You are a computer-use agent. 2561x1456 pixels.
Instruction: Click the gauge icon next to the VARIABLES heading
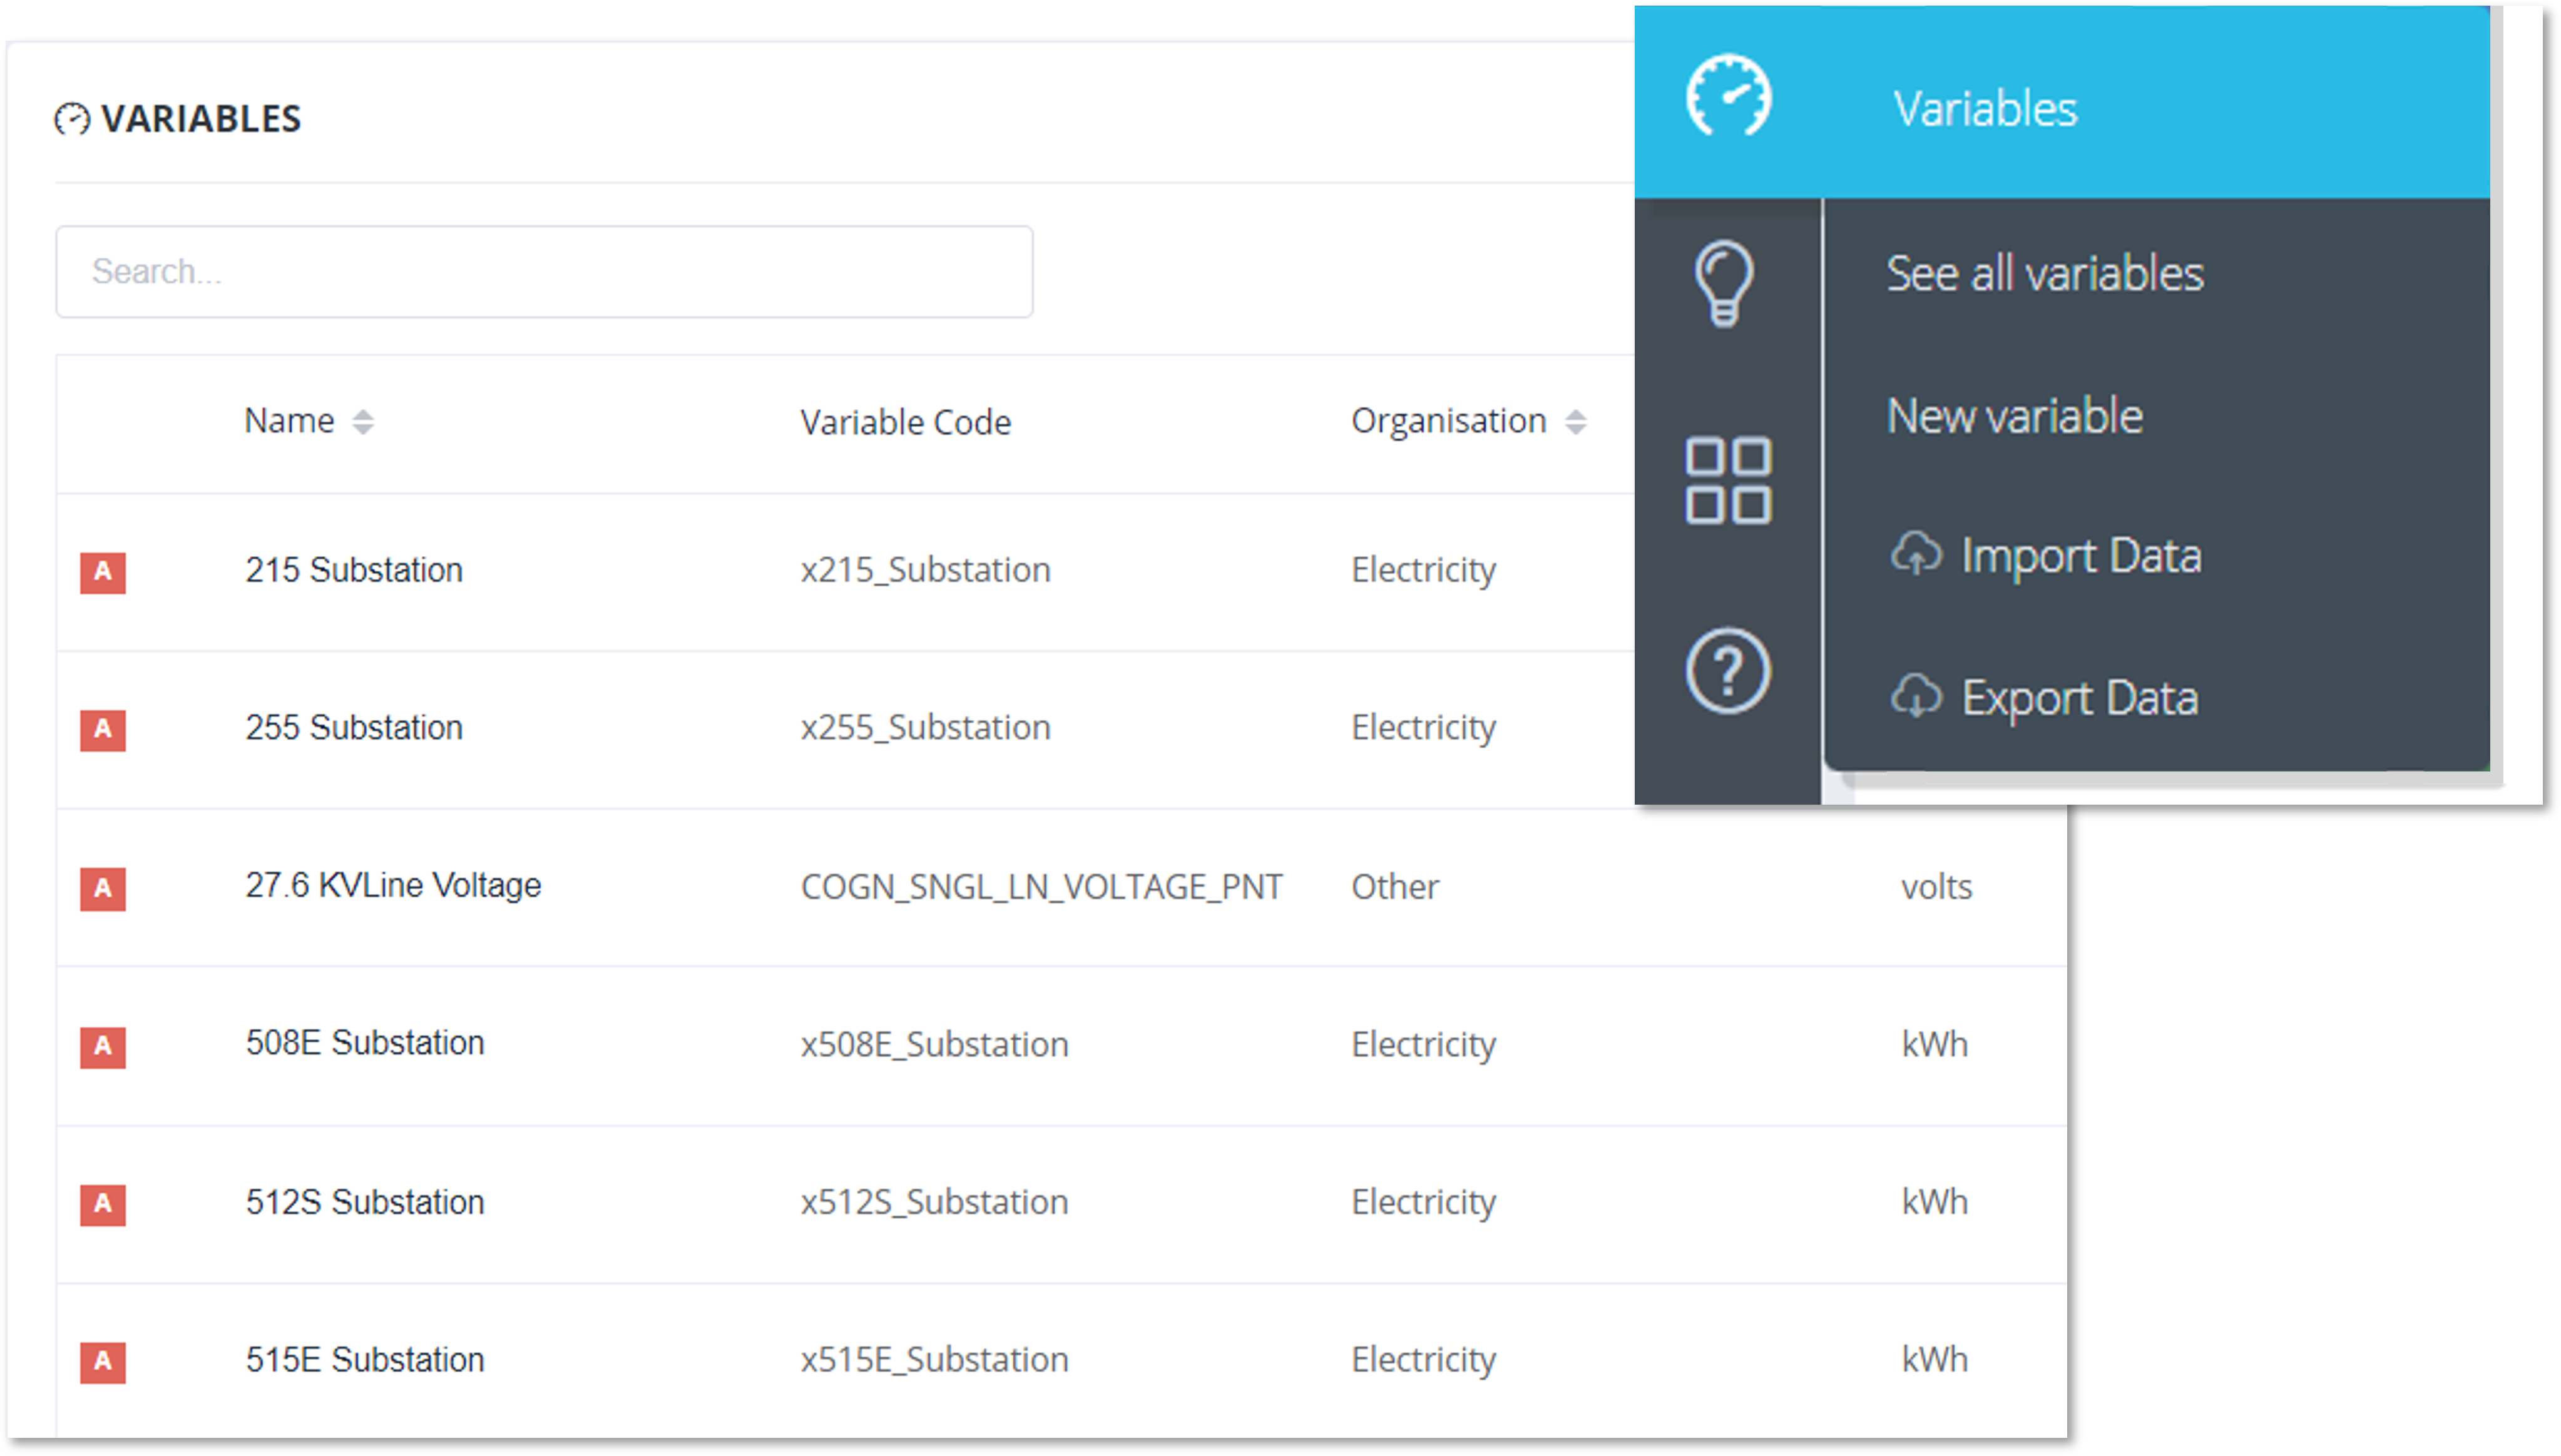coord(72,118)
